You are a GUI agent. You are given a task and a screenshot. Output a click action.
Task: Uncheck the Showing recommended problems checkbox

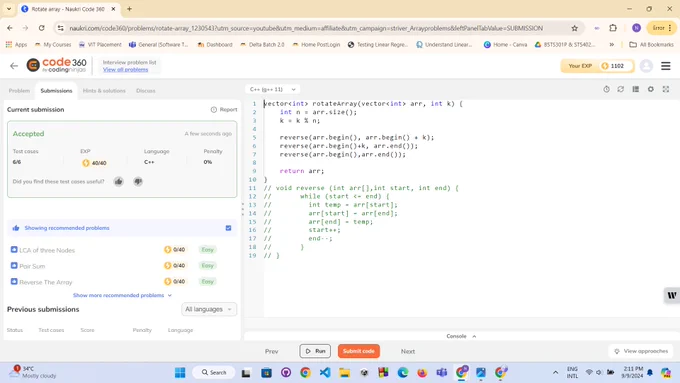tap(229, 228)
